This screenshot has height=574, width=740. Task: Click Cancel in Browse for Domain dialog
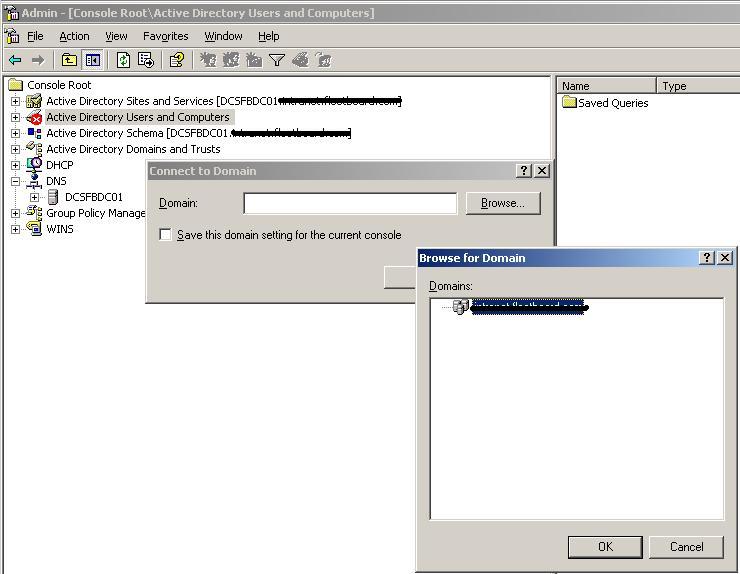(686, 547)
